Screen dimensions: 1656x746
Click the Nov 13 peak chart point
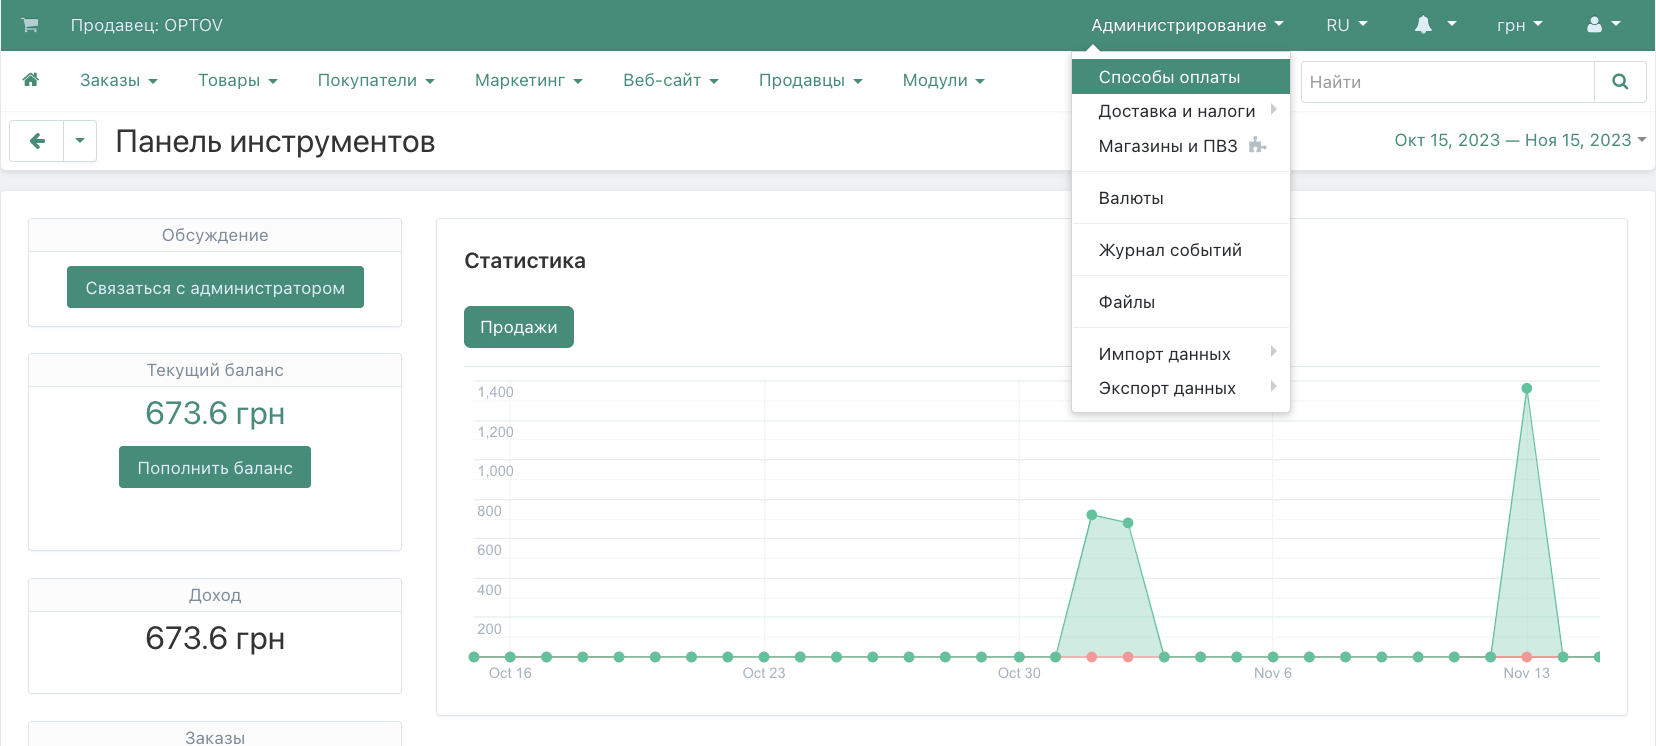pyautogui.click(x=1526, y=388)
